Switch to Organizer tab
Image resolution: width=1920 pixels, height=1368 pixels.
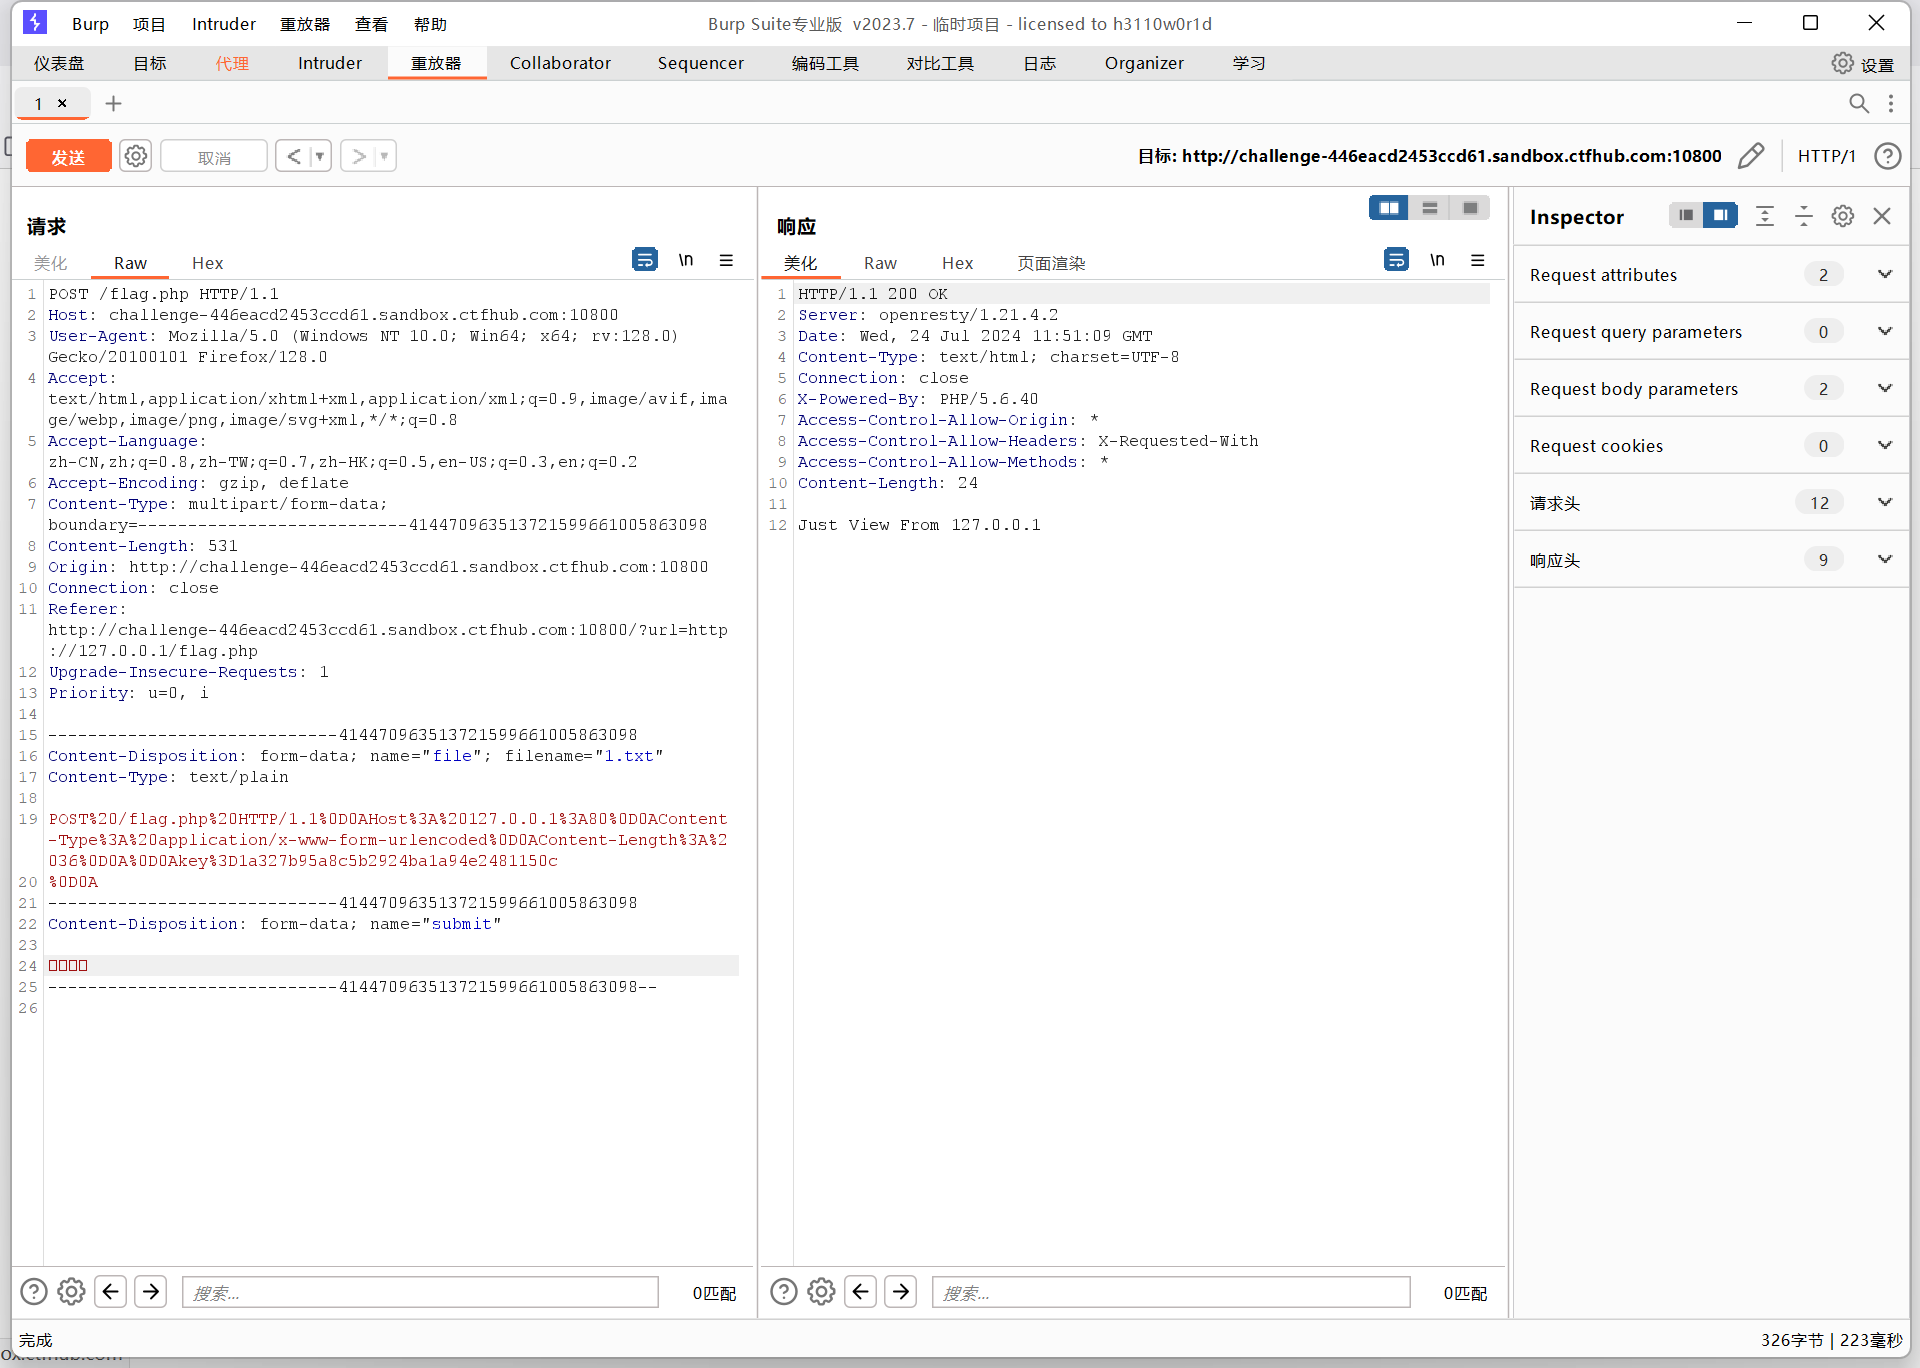point(1144,63)
